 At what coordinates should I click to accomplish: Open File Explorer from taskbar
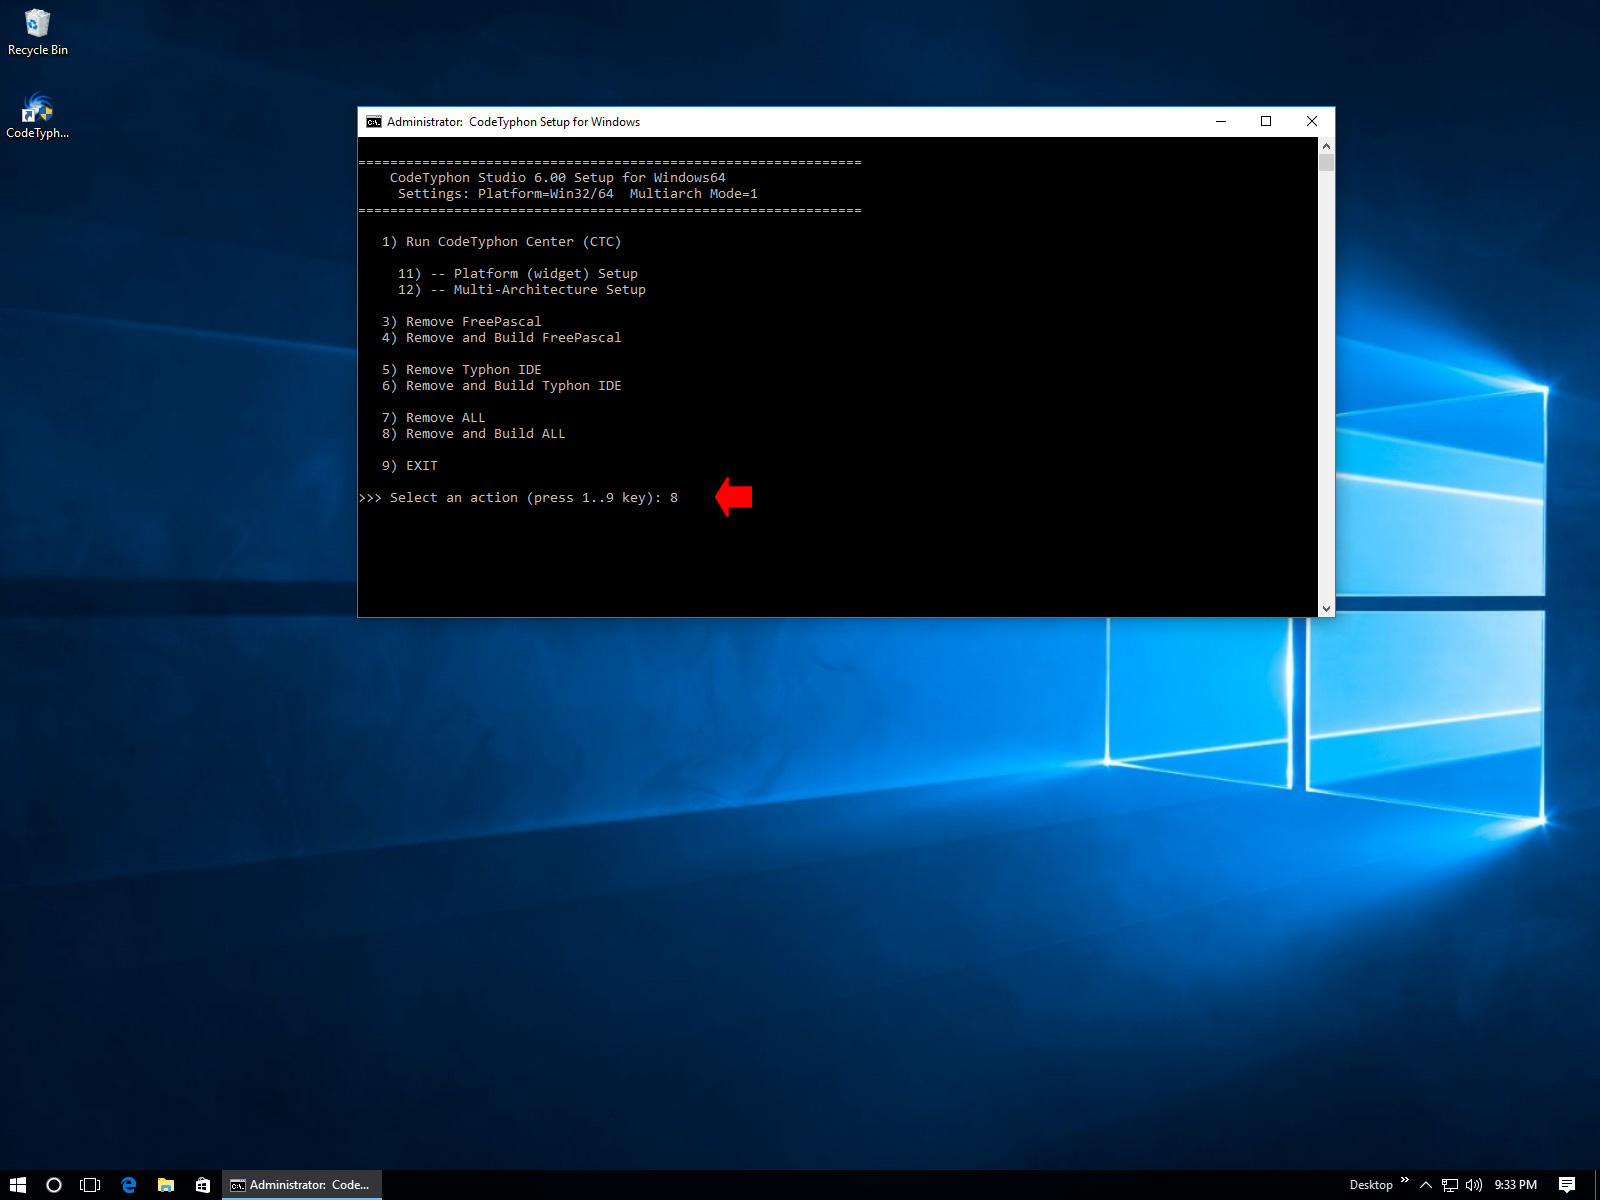tap(165, 1185)
